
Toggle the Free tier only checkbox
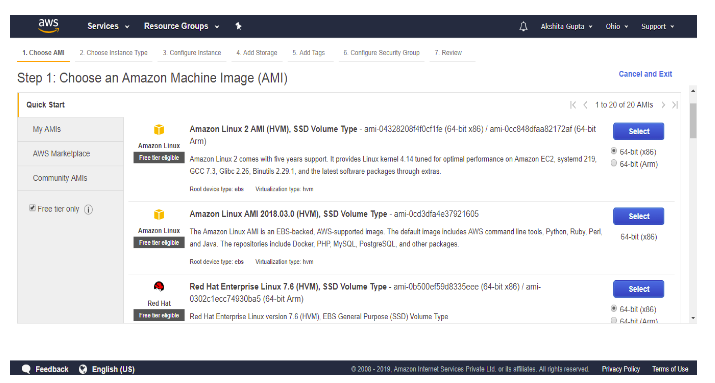click(x=32, y=208)
